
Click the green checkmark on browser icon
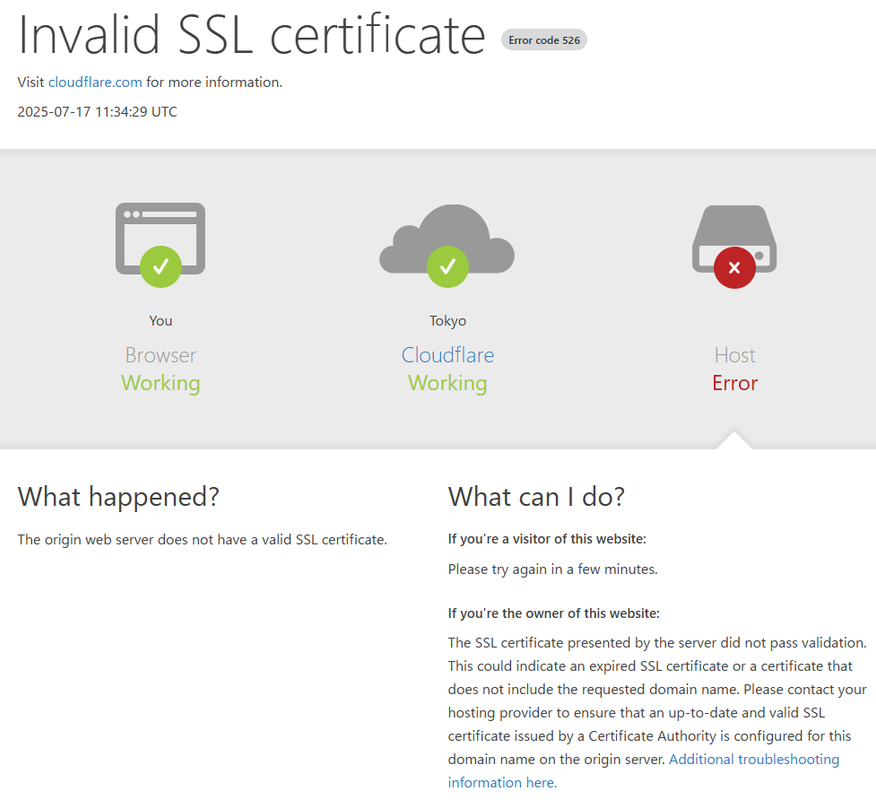(161, 266)
